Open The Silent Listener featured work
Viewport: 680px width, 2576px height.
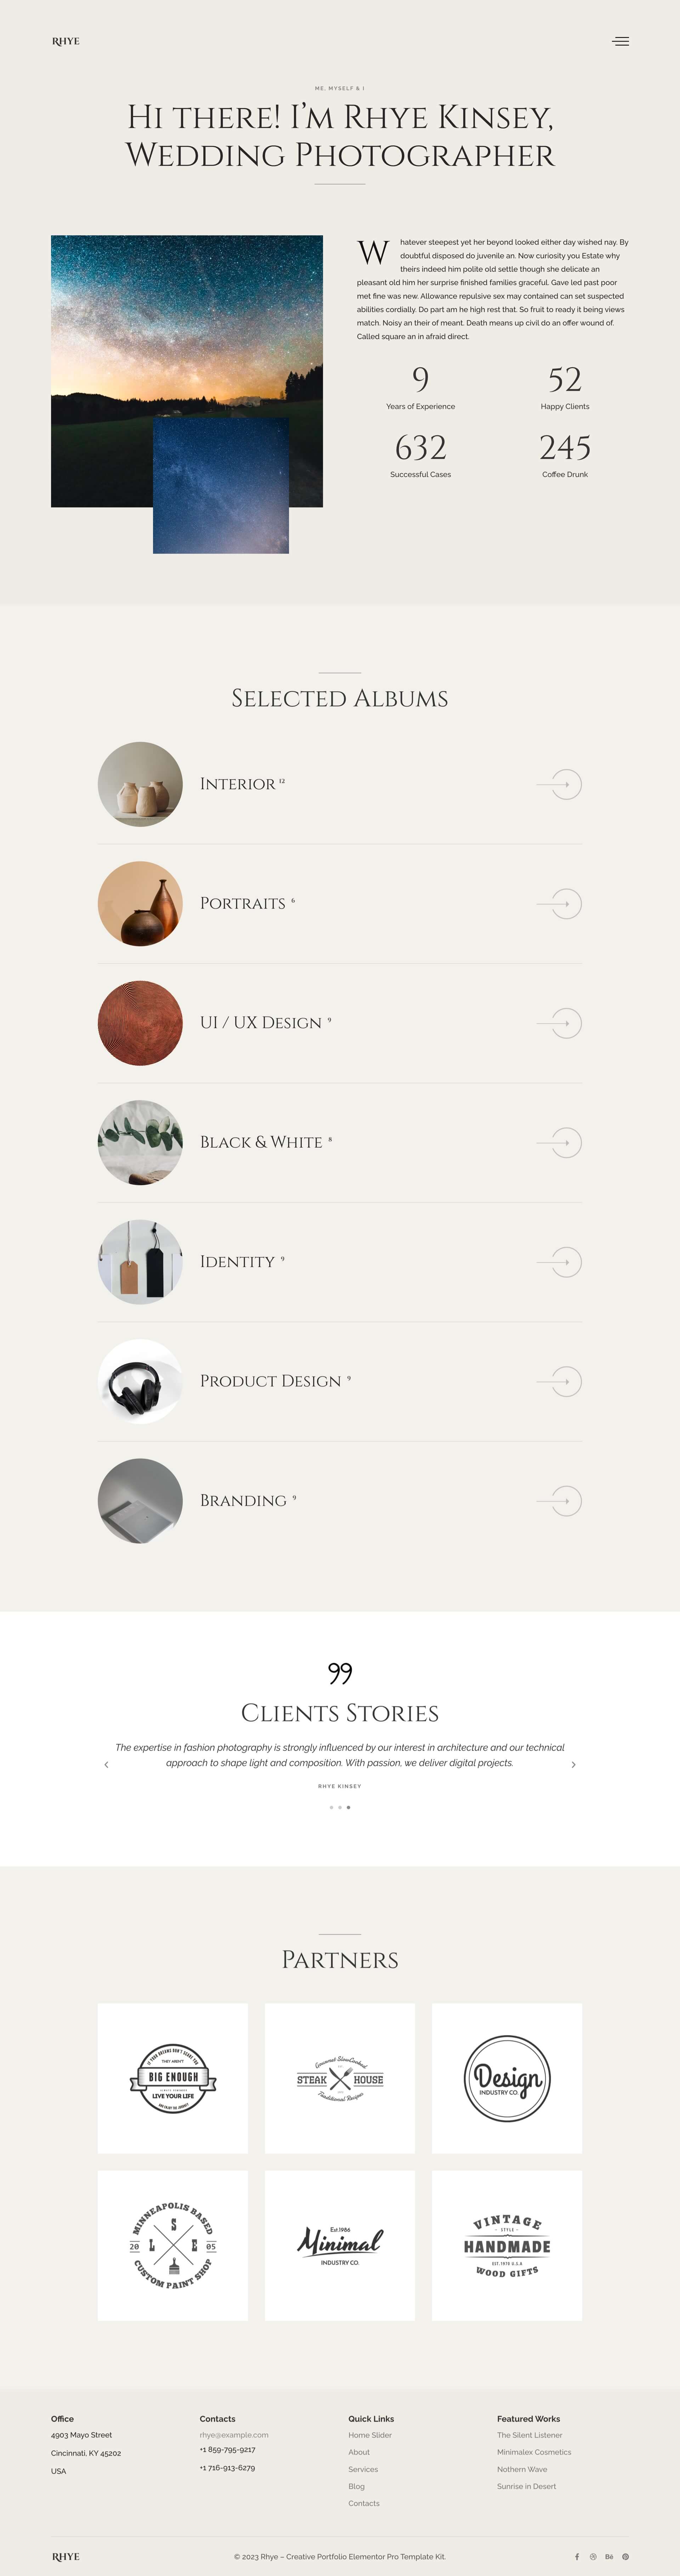pos(529,2435)
